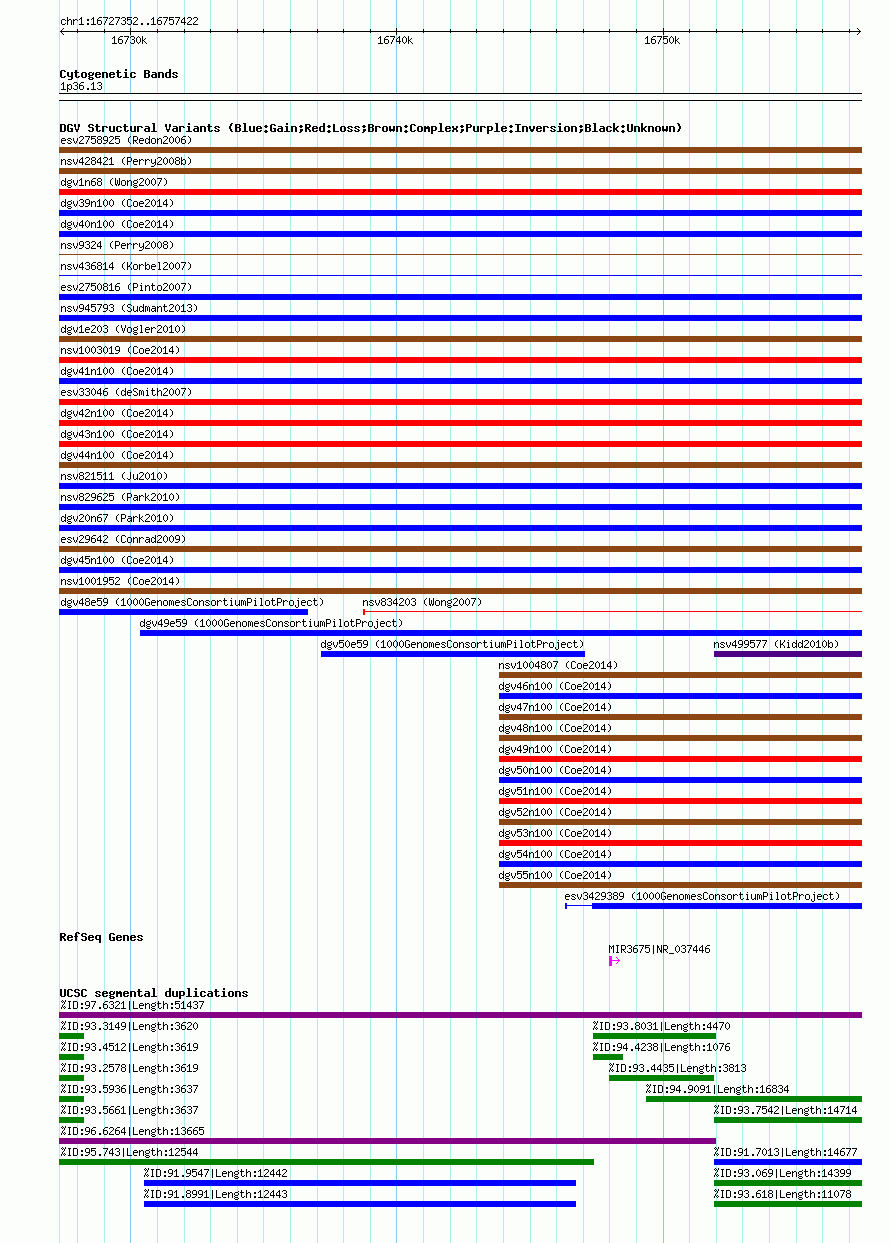Select variant nsv821511 (Ju2010)
Viewport: 890px width, 1243px height.
click(x=114, y=476)
